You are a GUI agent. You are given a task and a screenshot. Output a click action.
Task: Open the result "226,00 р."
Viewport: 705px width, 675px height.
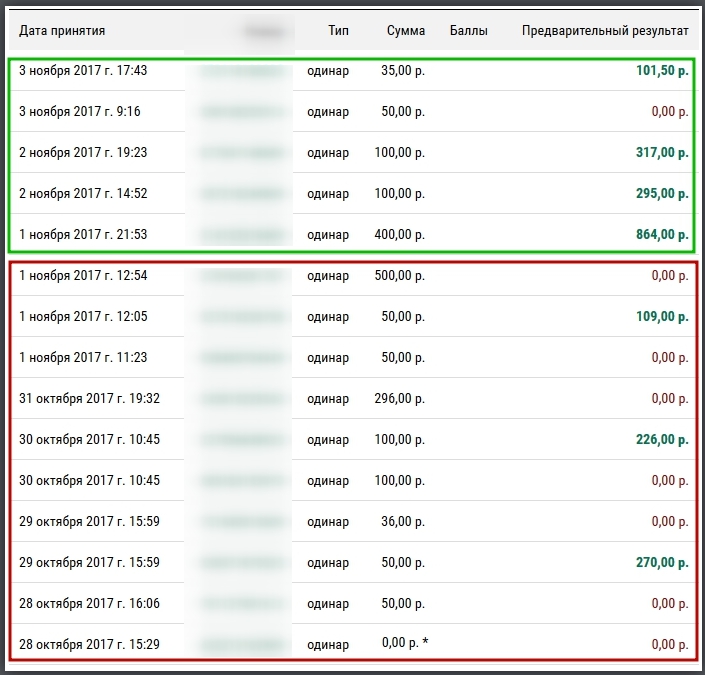coord(662,439)
